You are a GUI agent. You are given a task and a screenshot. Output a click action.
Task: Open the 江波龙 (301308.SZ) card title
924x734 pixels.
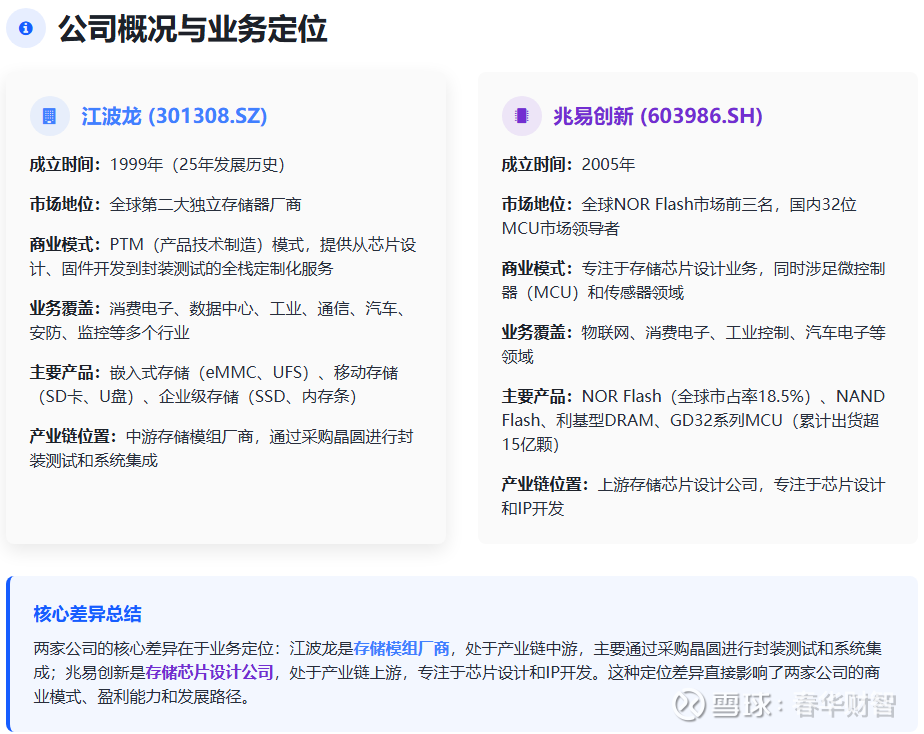pyautogui.click(x=174, y=116)
